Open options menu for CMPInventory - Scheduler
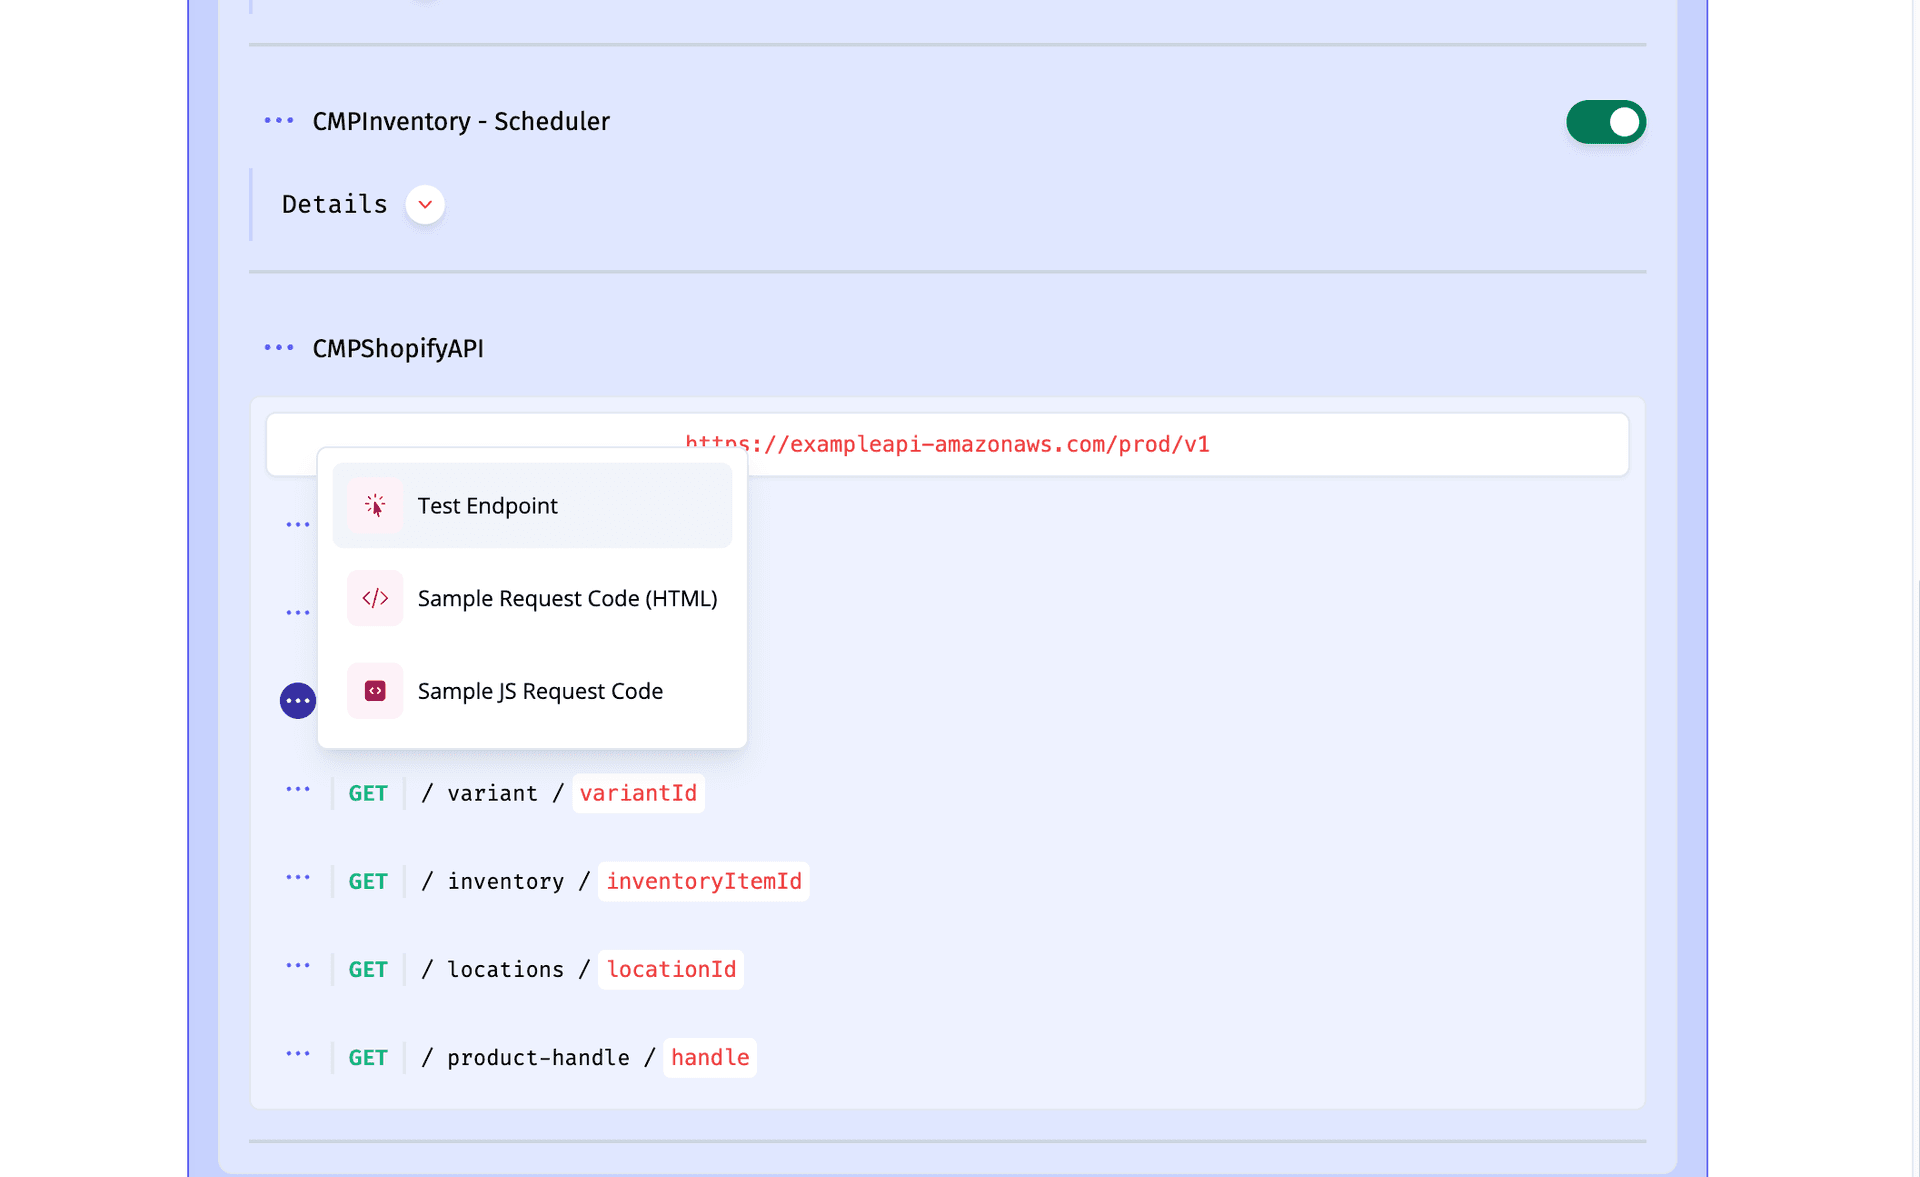Screen dimensions: 1920x1177 pyautogui.click(x=278, y=121)
